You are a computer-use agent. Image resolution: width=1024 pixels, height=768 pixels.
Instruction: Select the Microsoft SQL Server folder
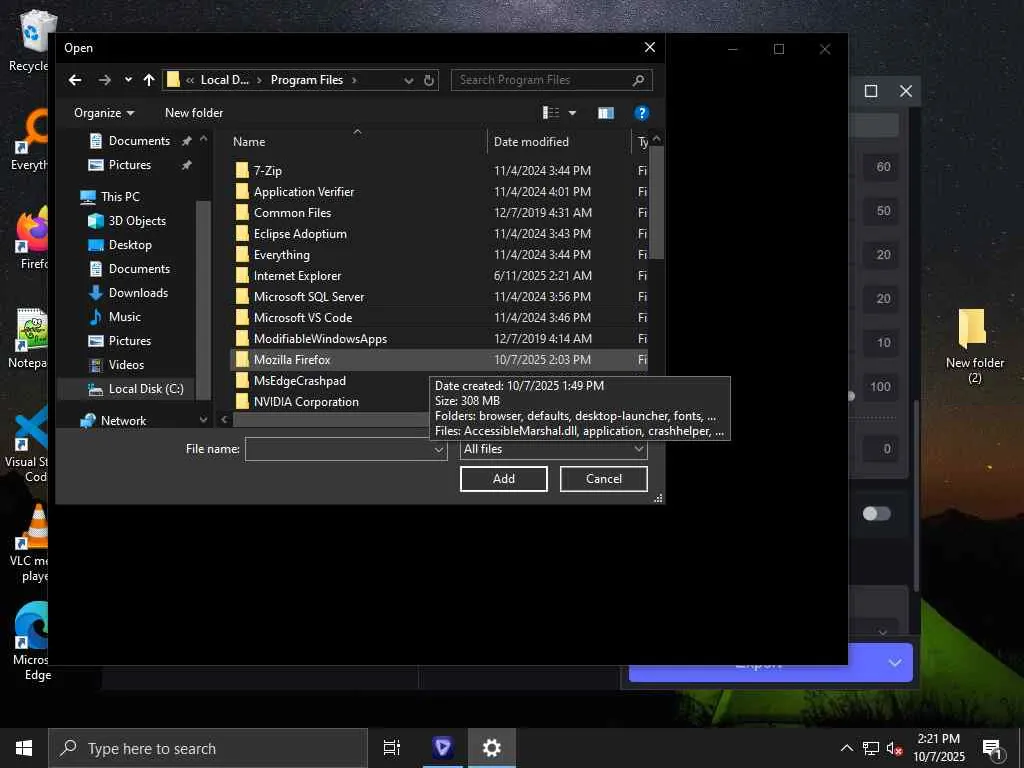tap(309, 297)
